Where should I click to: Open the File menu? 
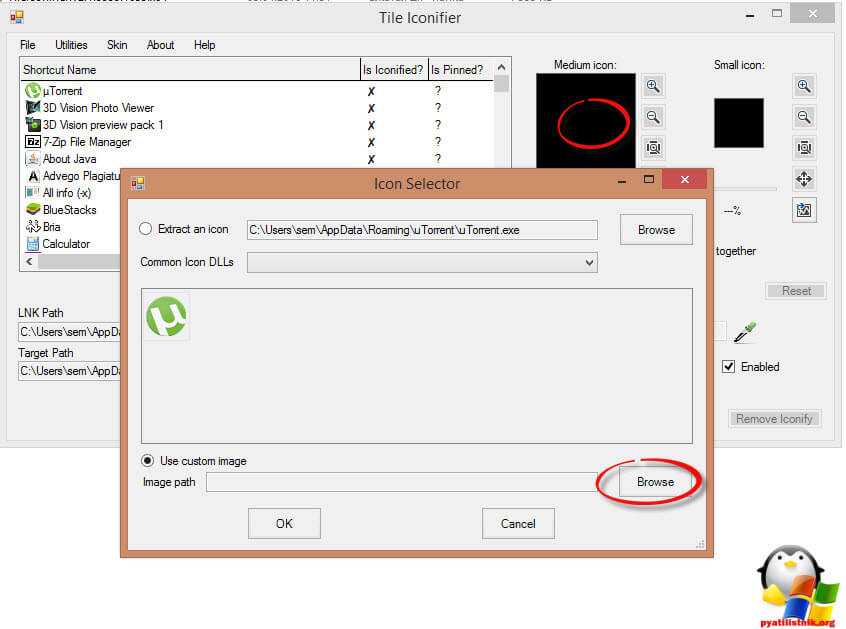27,45
